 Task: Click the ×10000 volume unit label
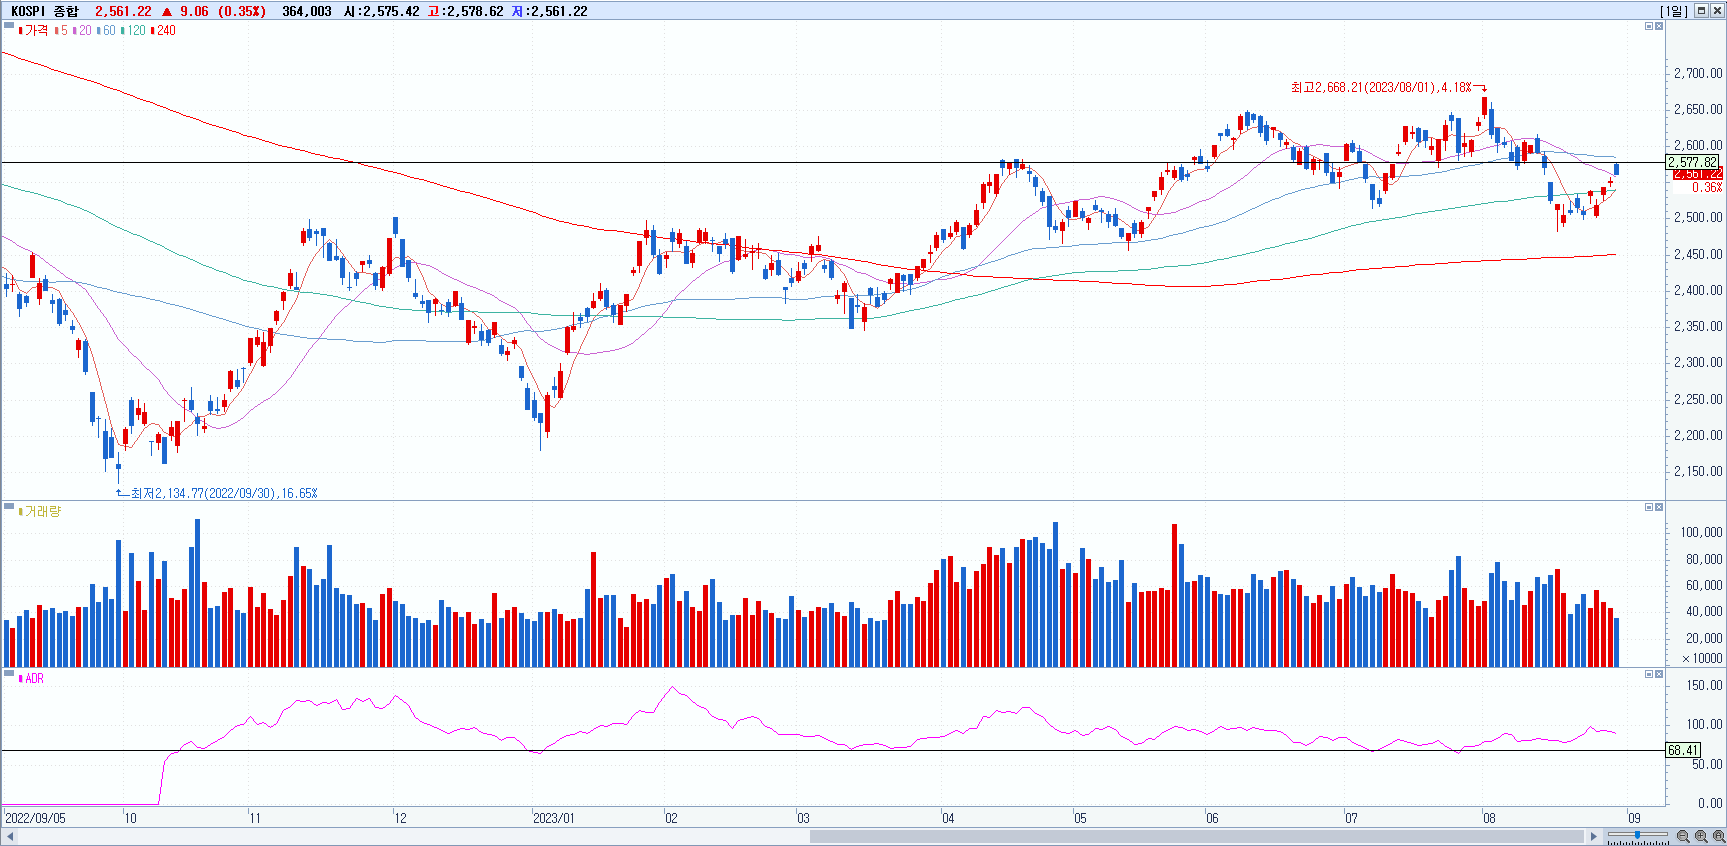[1702, 658]
